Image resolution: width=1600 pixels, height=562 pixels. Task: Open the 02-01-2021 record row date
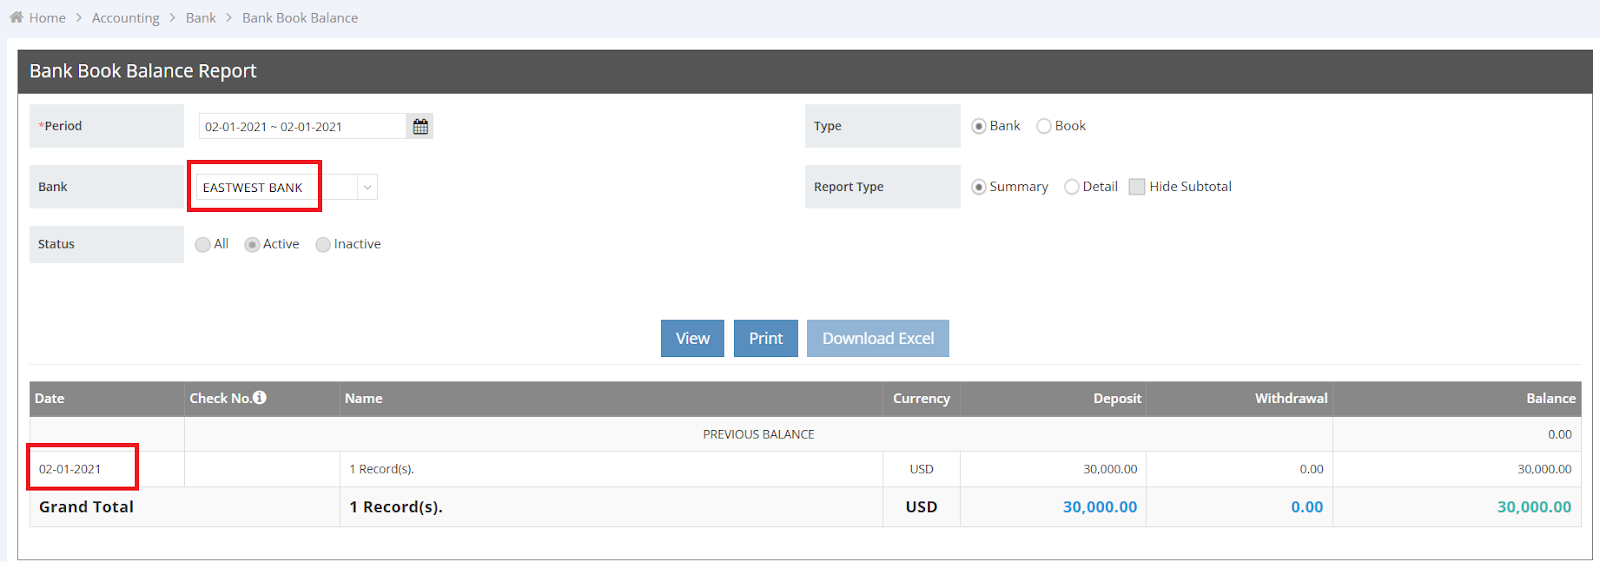(x=70, y=469)
